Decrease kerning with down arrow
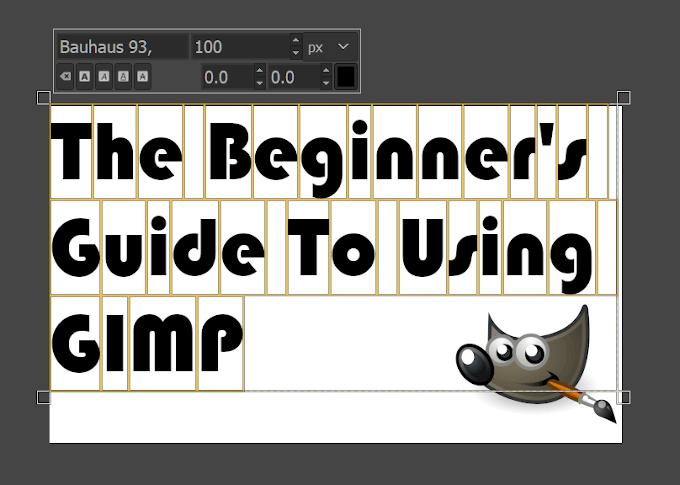 [326, 83]
